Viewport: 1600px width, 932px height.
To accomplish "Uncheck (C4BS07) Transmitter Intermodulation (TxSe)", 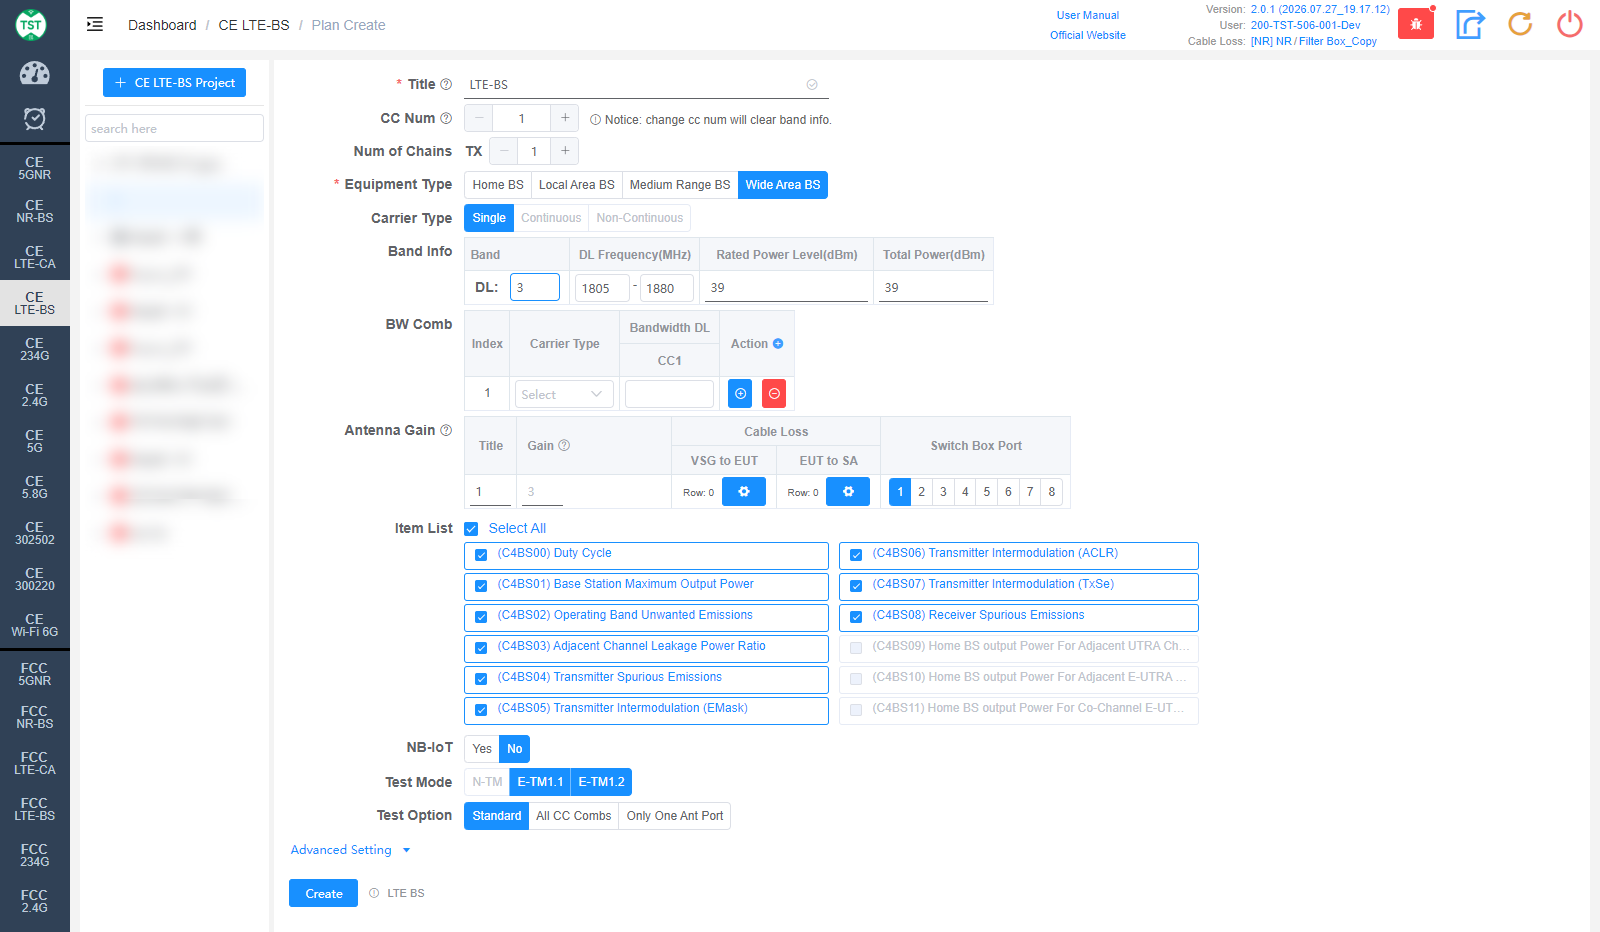I will (856, 585).
